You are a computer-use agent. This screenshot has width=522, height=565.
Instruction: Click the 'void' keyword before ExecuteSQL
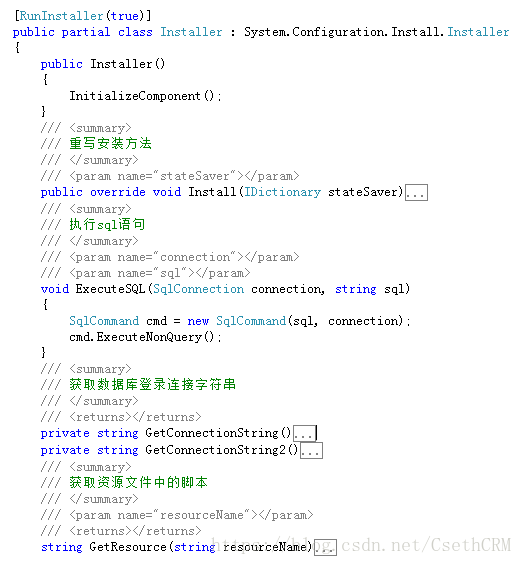[55, 289]
